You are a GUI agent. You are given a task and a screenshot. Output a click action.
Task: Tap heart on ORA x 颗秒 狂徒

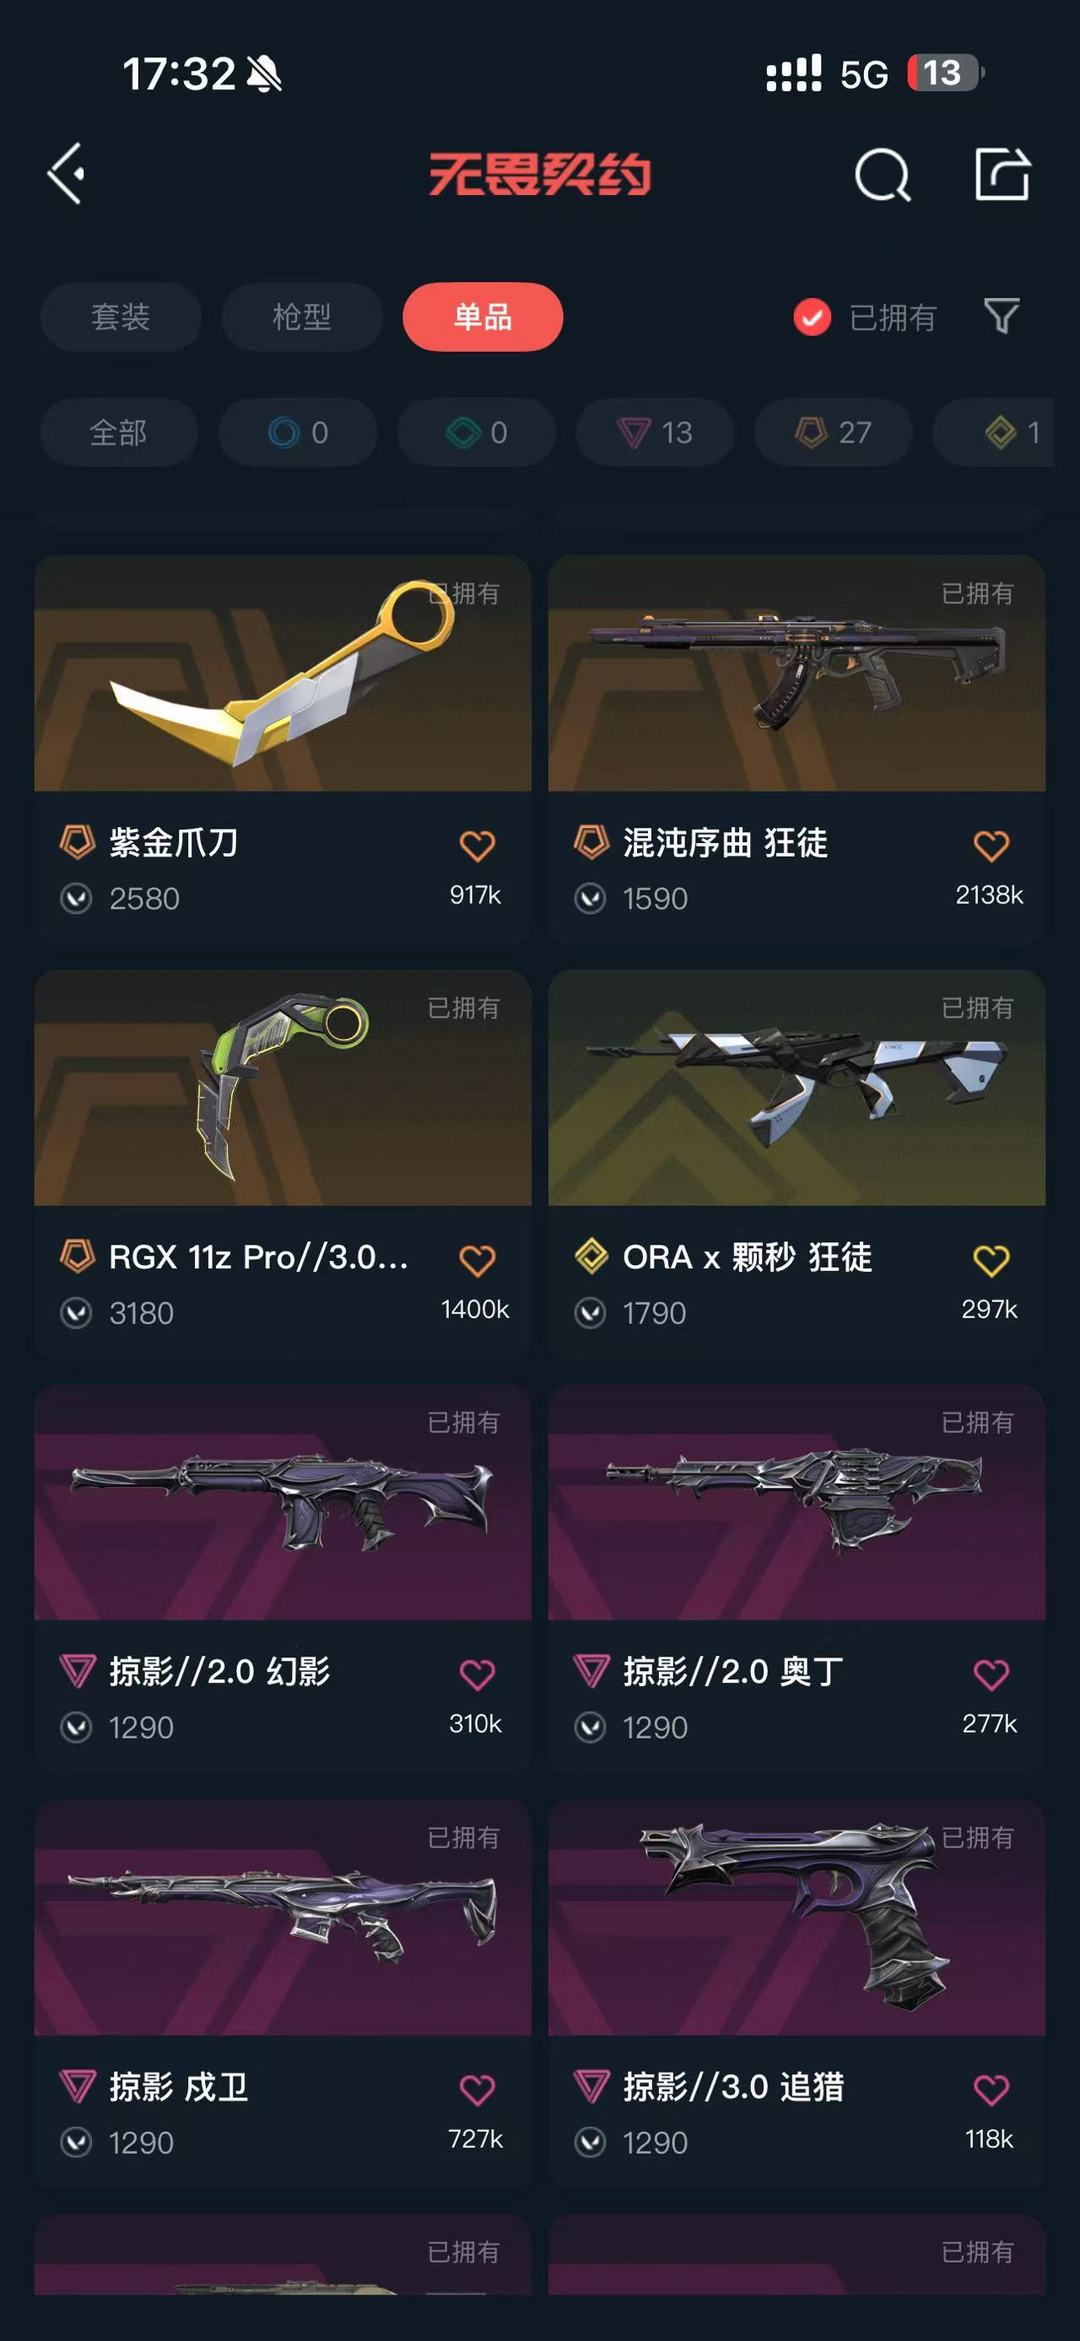[991, 1260]
